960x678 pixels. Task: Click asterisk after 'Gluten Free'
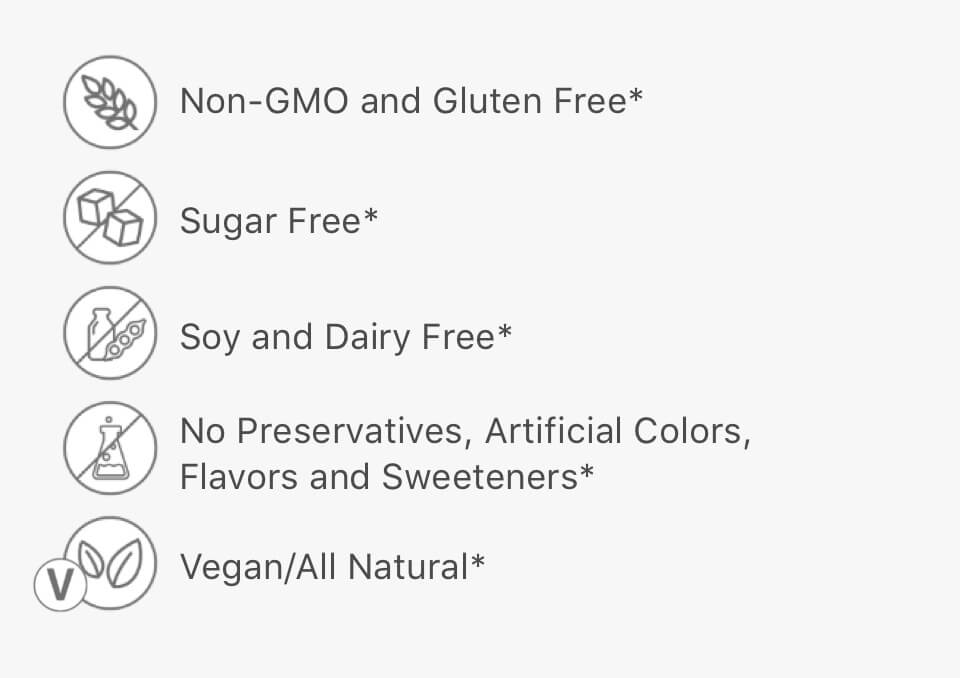636,96
